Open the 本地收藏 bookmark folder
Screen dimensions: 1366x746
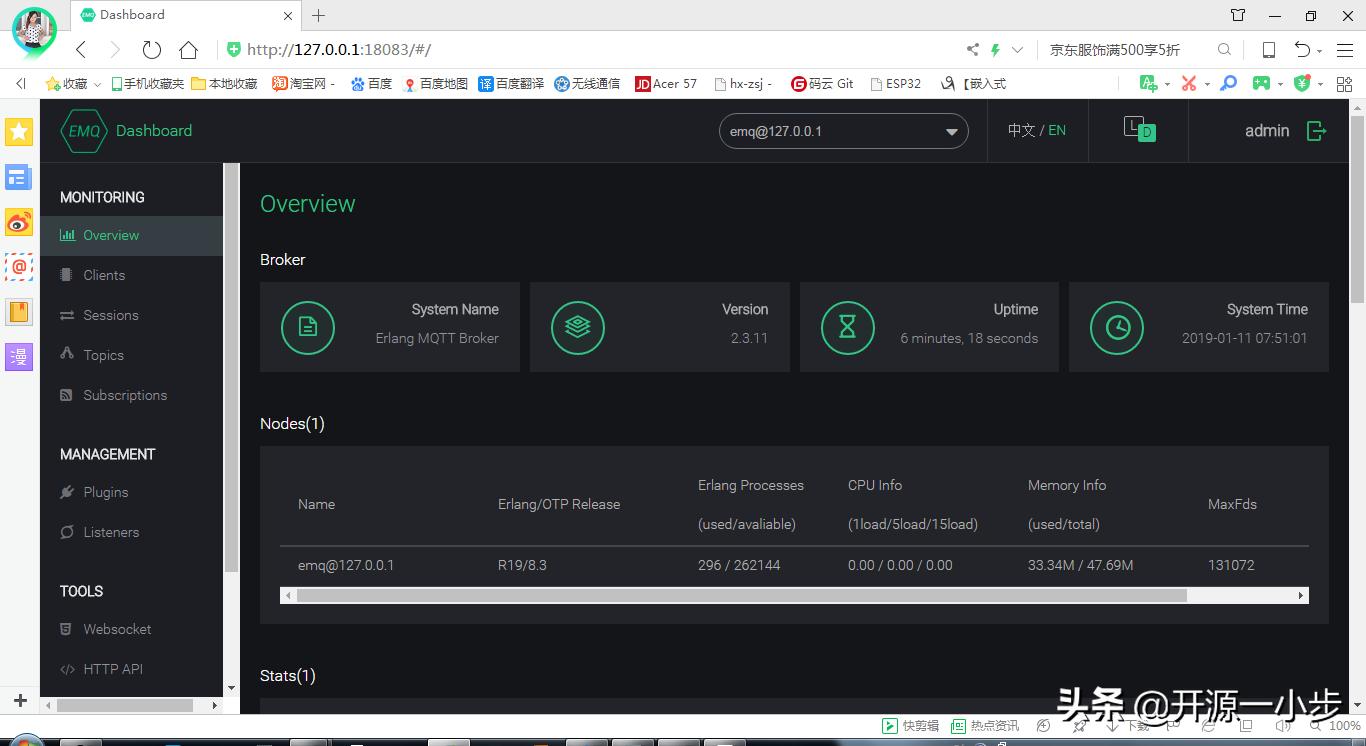tap(224, 84)
